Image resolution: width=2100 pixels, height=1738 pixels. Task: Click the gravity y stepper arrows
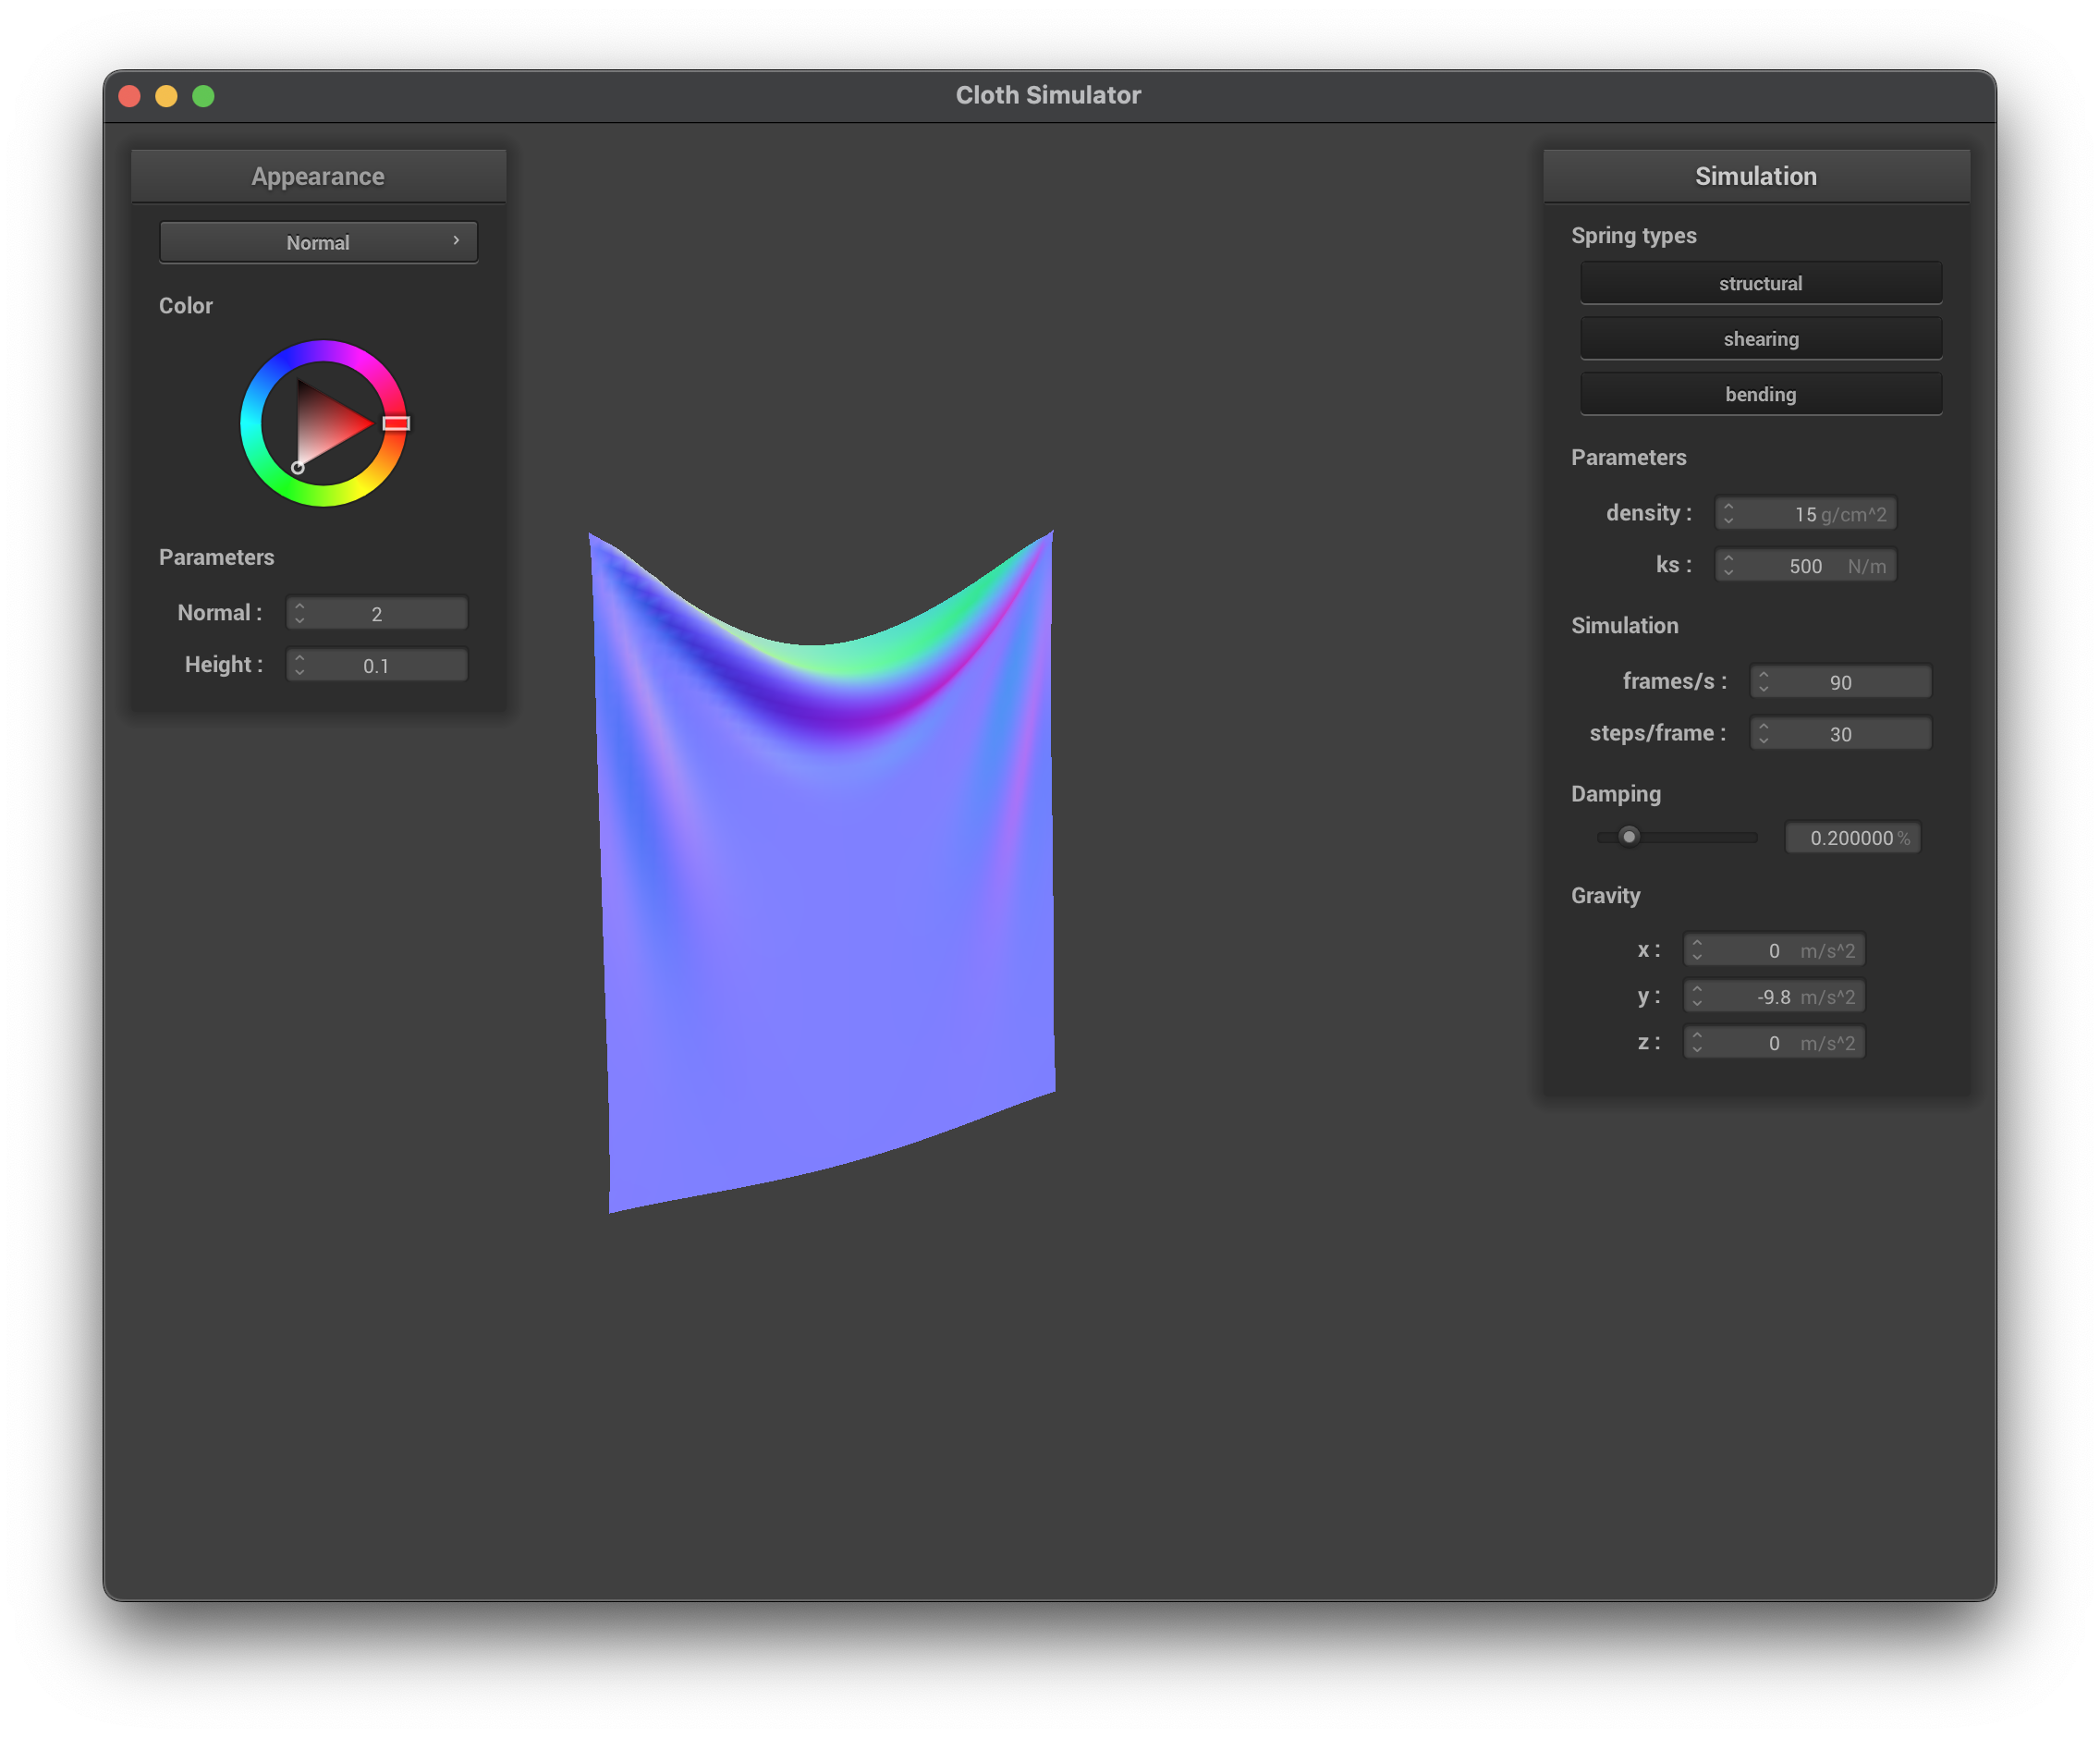click(x=1697, y=996)
